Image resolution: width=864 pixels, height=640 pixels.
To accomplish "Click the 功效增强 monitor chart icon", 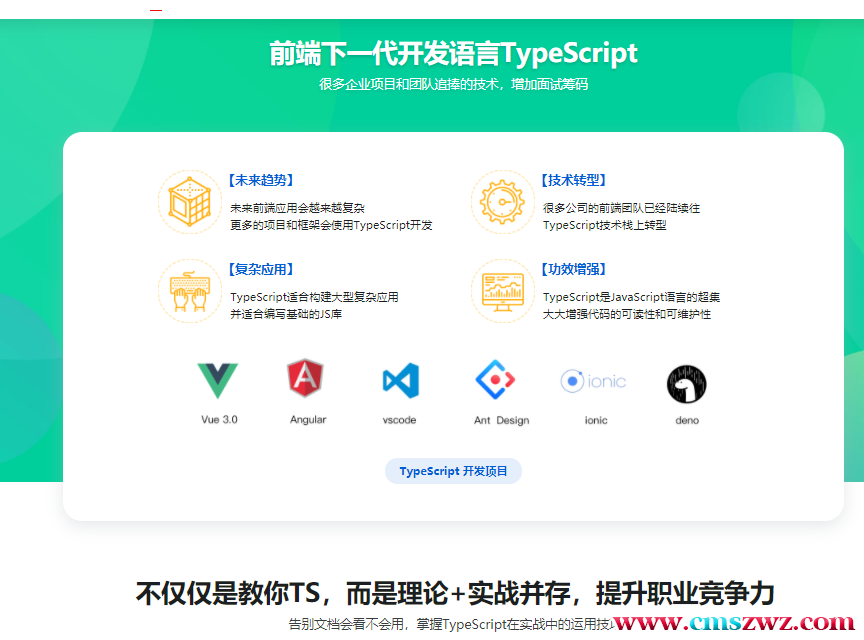I will (x=502, y=291).
